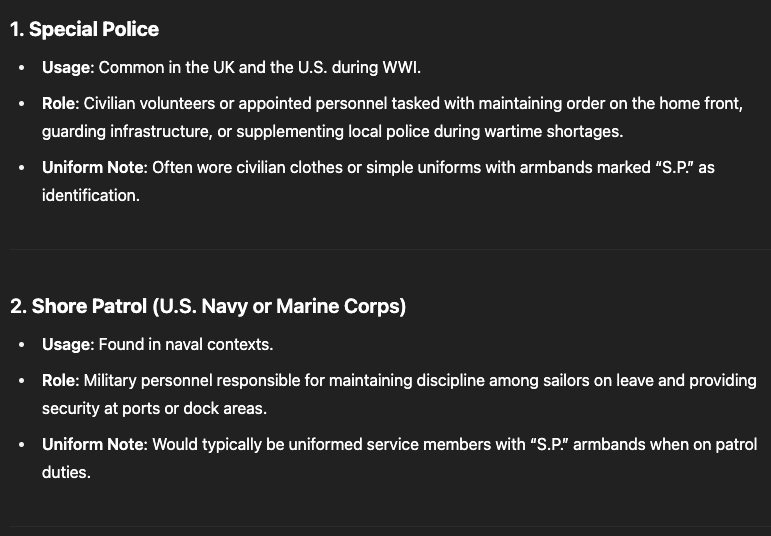Image resolution: width=771 pixels, height=536 pixels.
Task: Click the horizontal divider between sections
Action: pyautogui.click(x=390, y=250)
